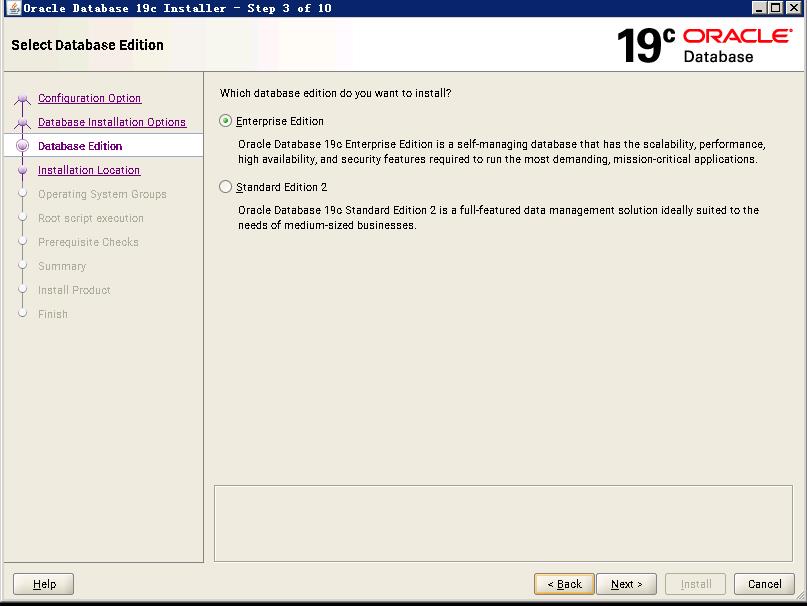
Task: Proceed using the Next button
Action: [x=626, y=584]
